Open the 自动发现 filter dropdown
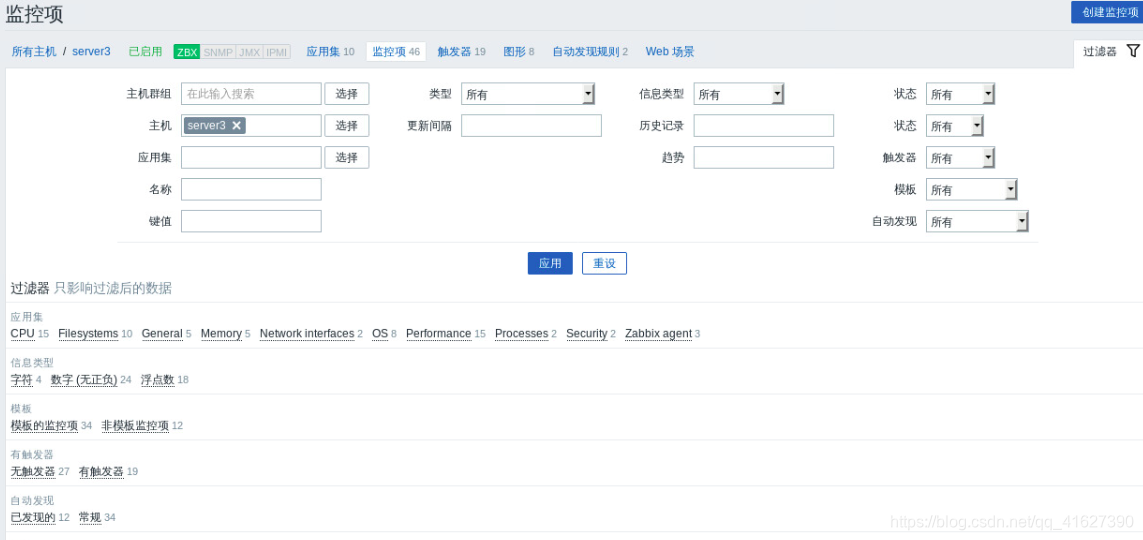Image resolution: width=1143 pixels, height=540 pixels. tap(977, 222)
